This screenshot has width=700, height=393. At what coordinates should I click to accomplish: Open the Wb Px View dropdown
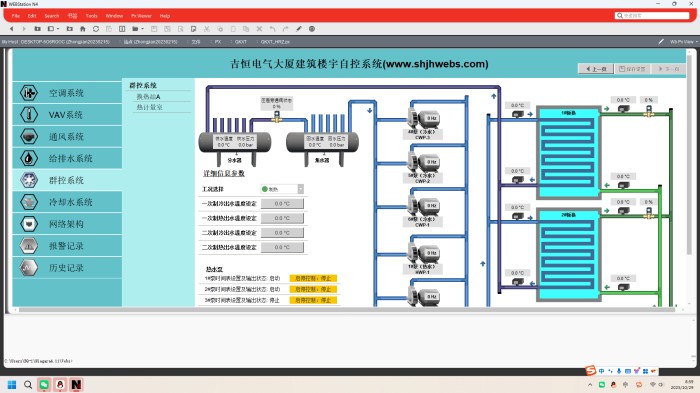click(x=683, y=42)
